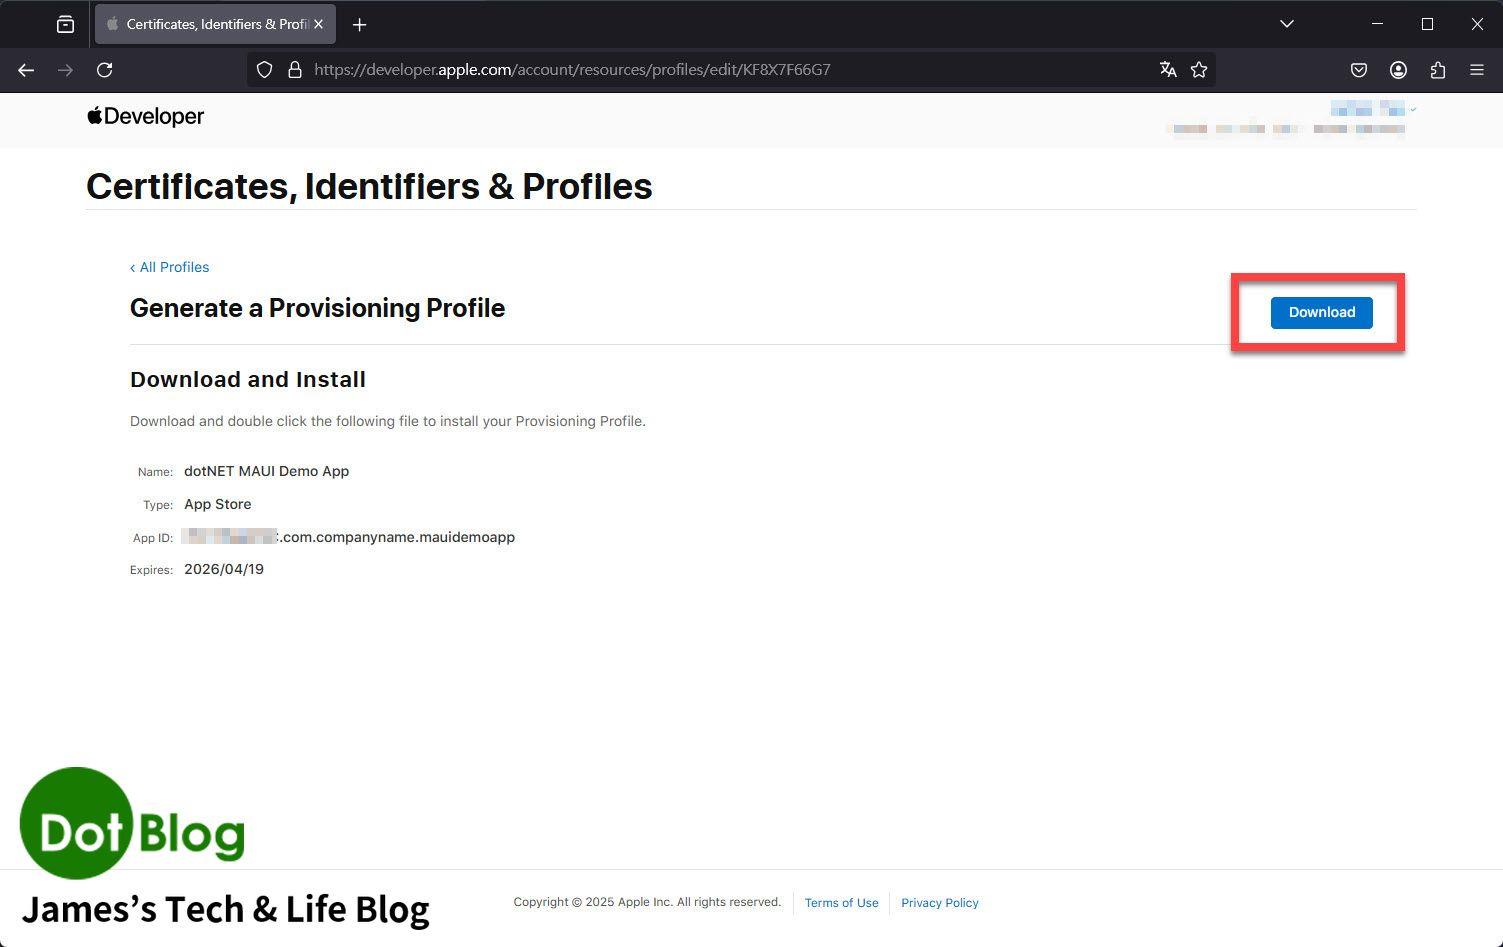Open a new browser tab
This screenshot has height=947, width=1503.
[360, 24]
